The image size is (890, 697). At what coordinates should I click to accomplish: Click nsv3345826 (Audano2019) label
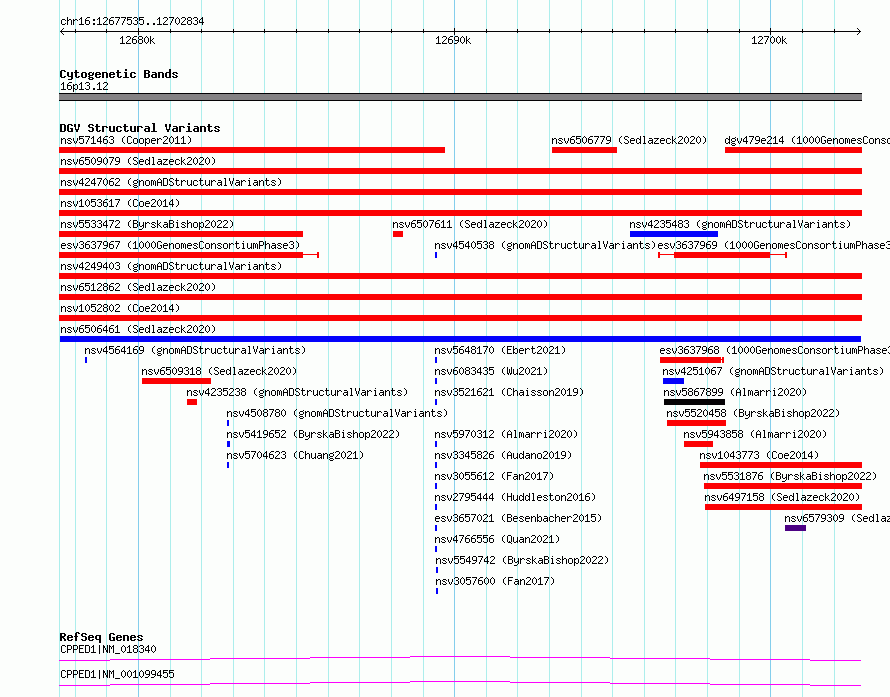pos(503,455)
